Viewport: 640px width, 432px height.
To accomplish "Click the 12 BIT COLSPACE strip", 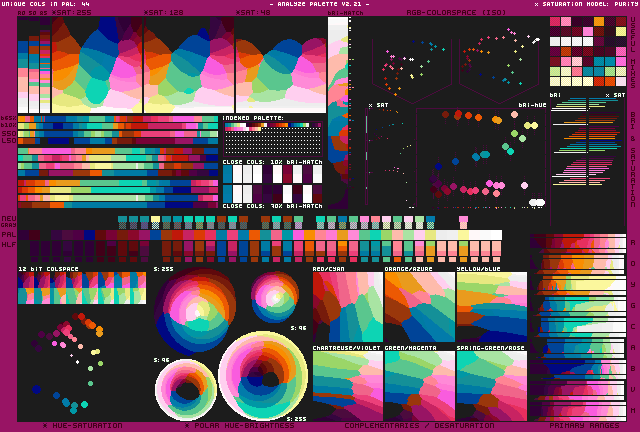I will [x=82, y=288].
